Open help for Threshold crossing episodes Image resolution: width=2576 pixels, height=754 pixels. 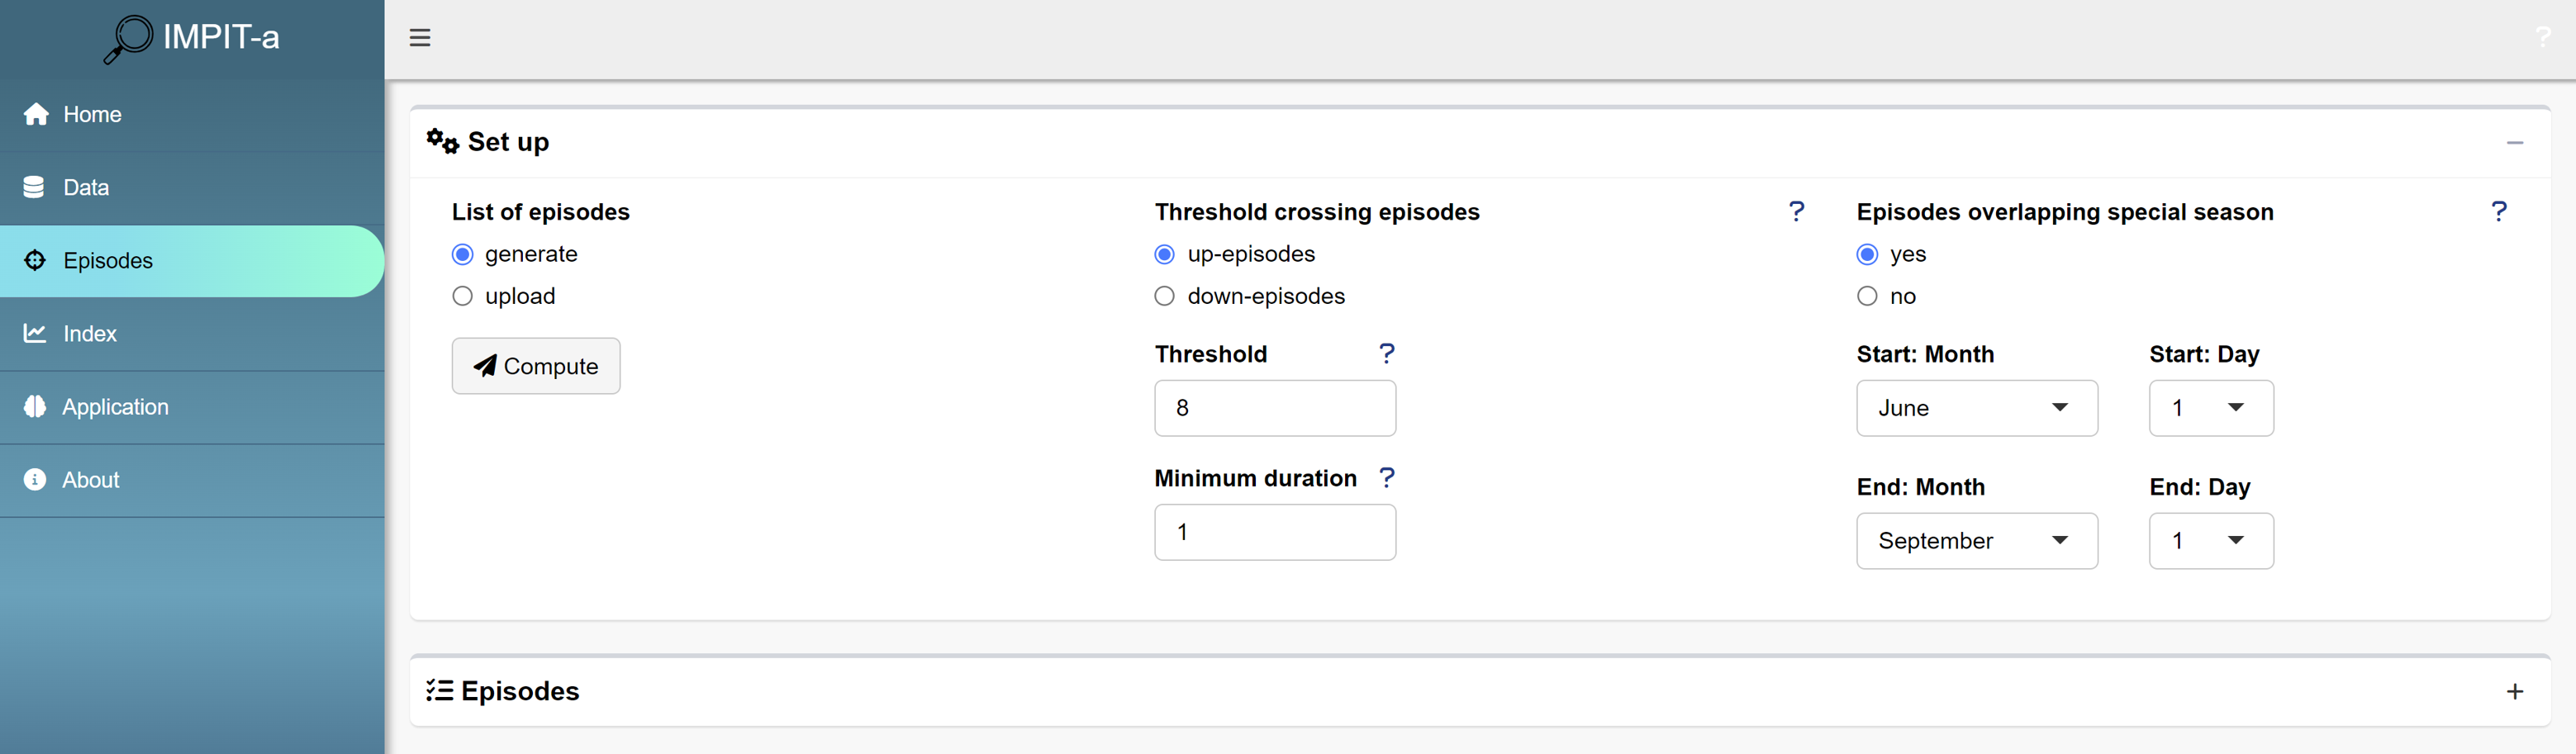1796,211
